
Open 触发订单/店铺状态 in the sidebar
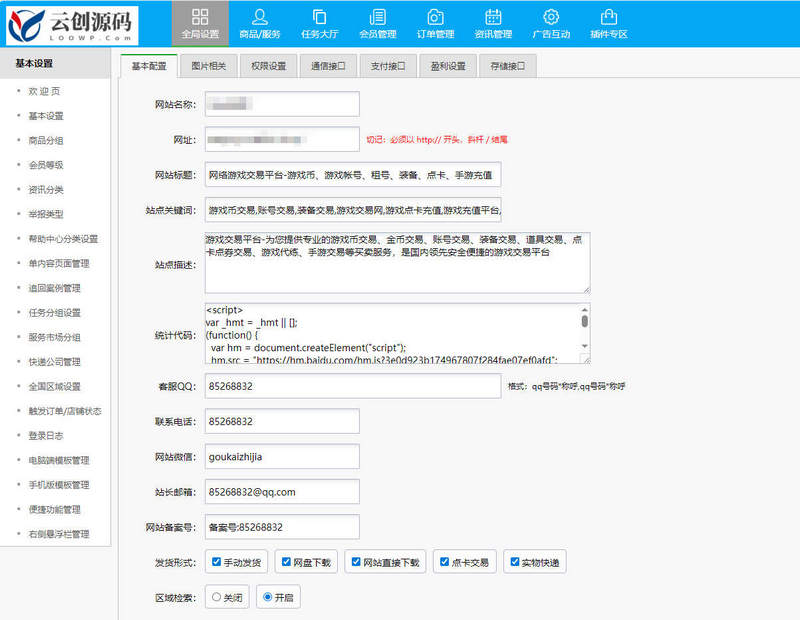click(x=65, y=411)
